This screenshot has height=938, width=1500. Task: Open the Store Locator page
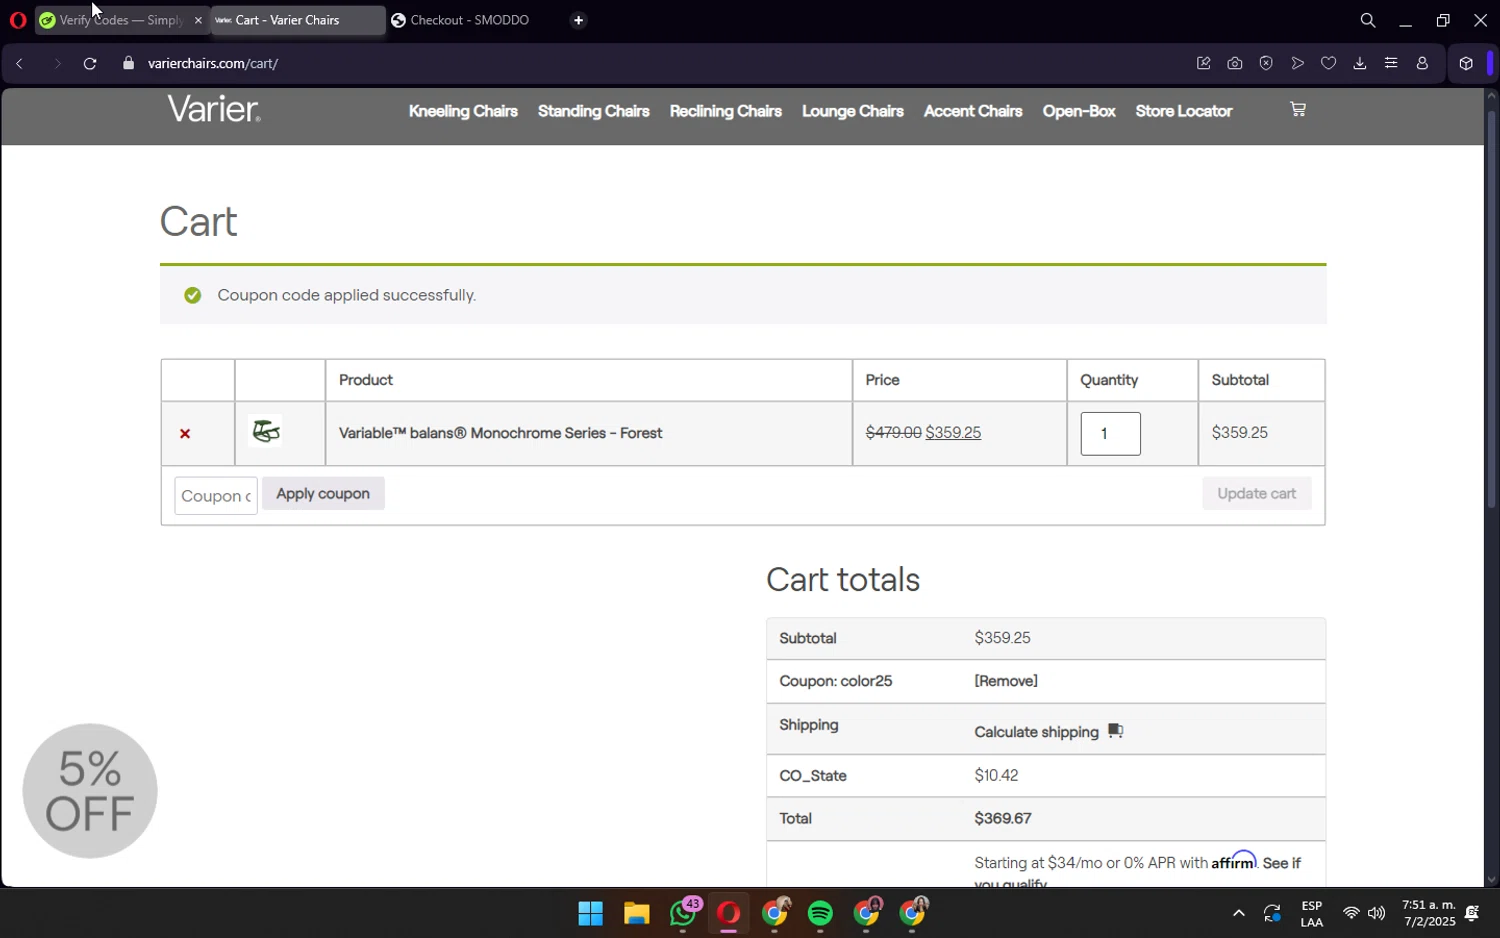[1184, 111]
